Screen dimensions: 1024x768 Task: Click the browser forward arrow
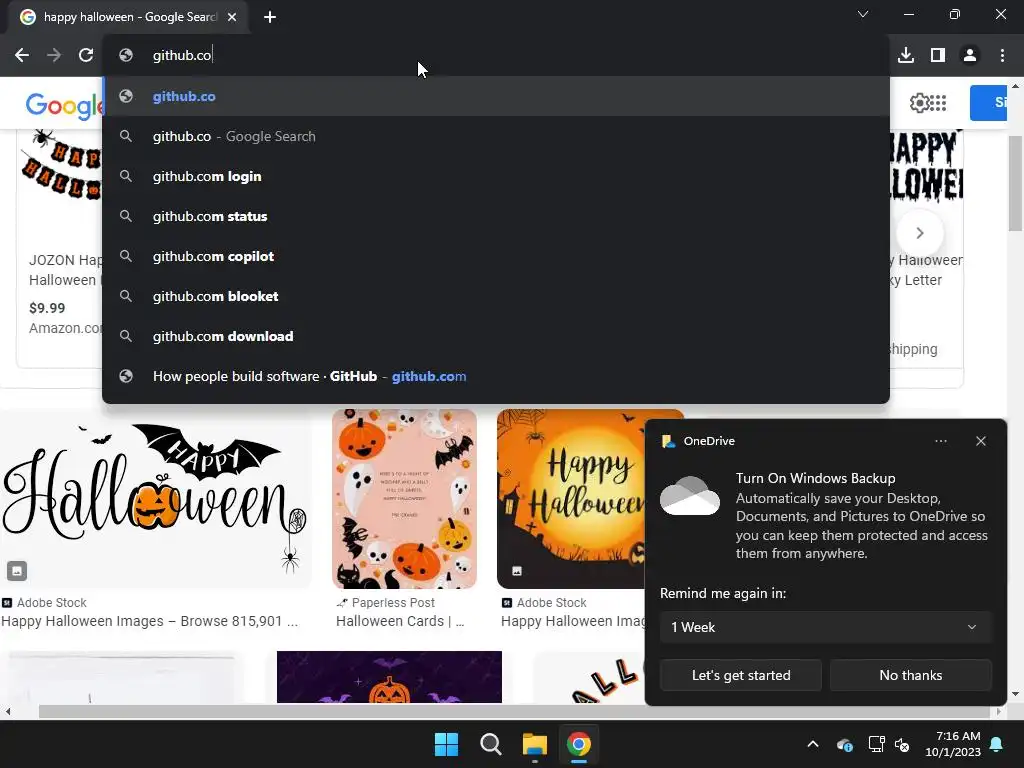click(54, 56)
